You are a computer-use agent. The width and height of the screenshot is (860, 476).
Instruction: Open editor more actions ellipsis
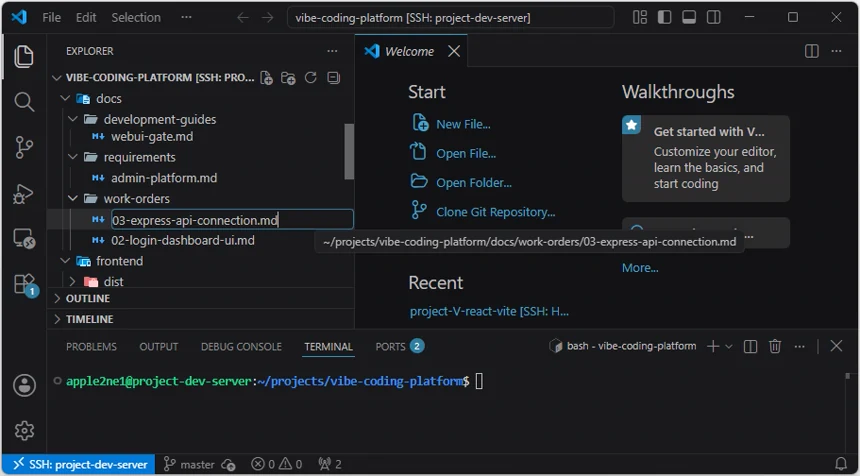[836, 51]
